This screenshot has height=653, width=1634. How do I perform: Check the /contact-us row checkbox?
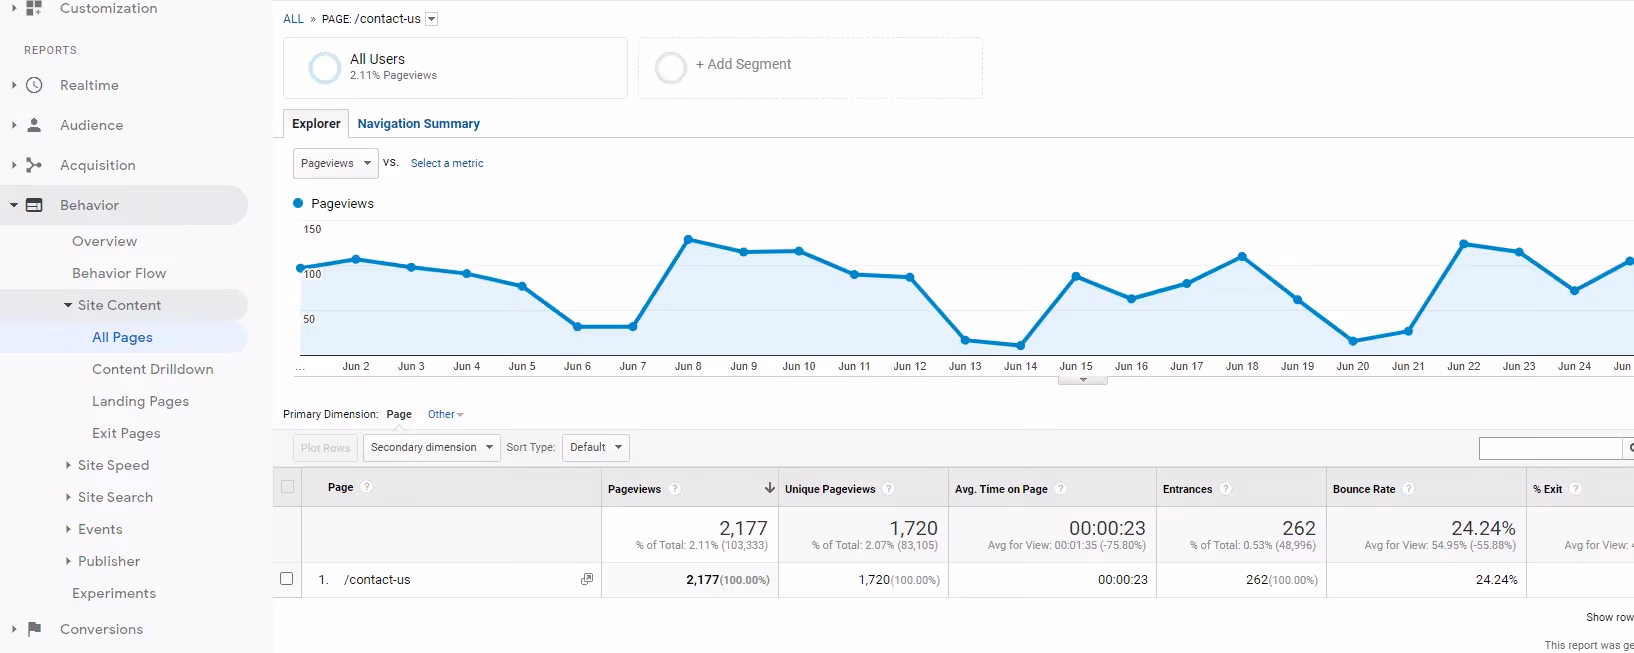pos(287,579)
